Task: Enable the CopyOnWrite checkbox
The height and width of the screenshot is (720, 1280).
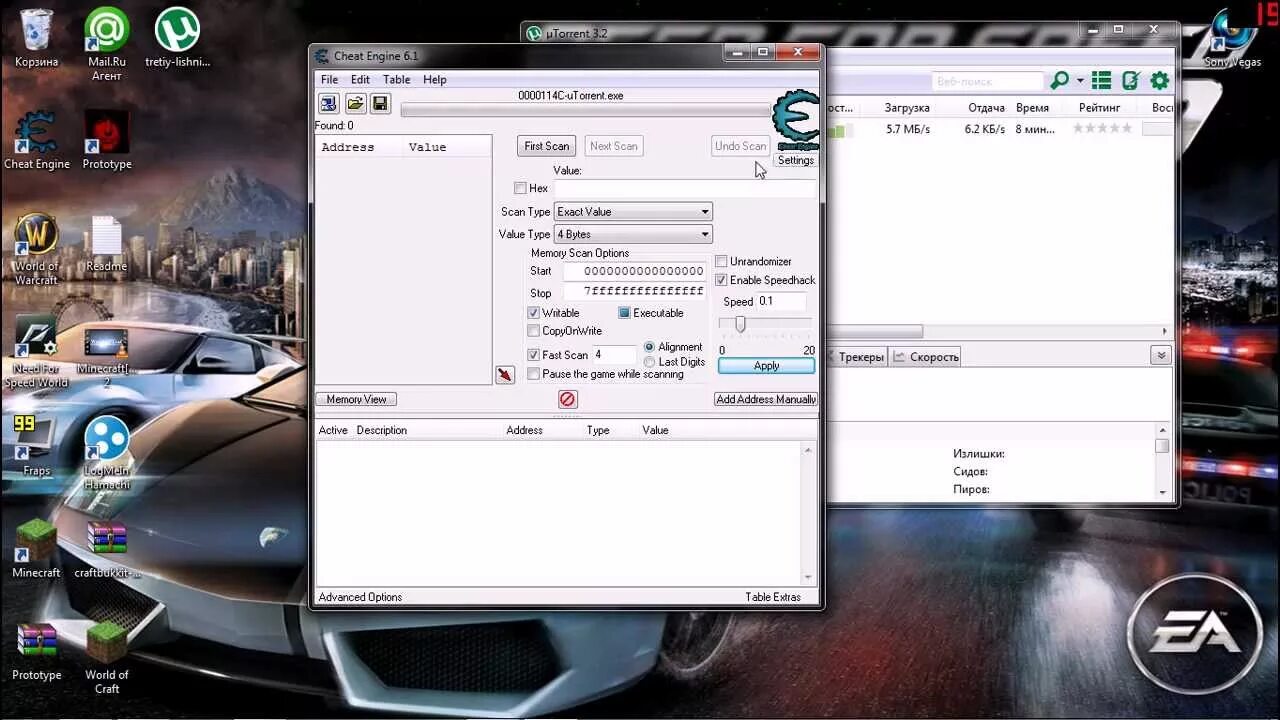Action: [x=534, y=331]
